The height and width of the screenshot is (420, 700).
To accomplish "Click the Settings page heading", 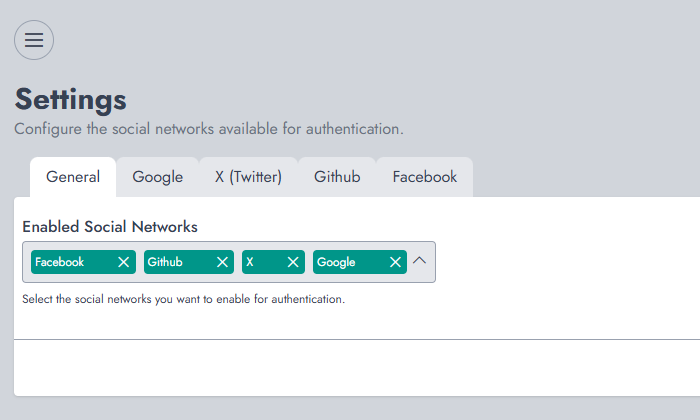I will click(x=71, y=100).
